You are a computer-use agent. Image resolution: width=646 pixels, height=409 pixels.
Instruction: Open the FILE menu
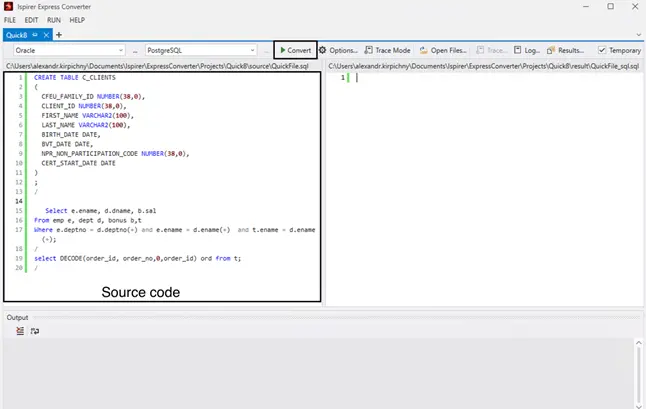click(10, 20)
